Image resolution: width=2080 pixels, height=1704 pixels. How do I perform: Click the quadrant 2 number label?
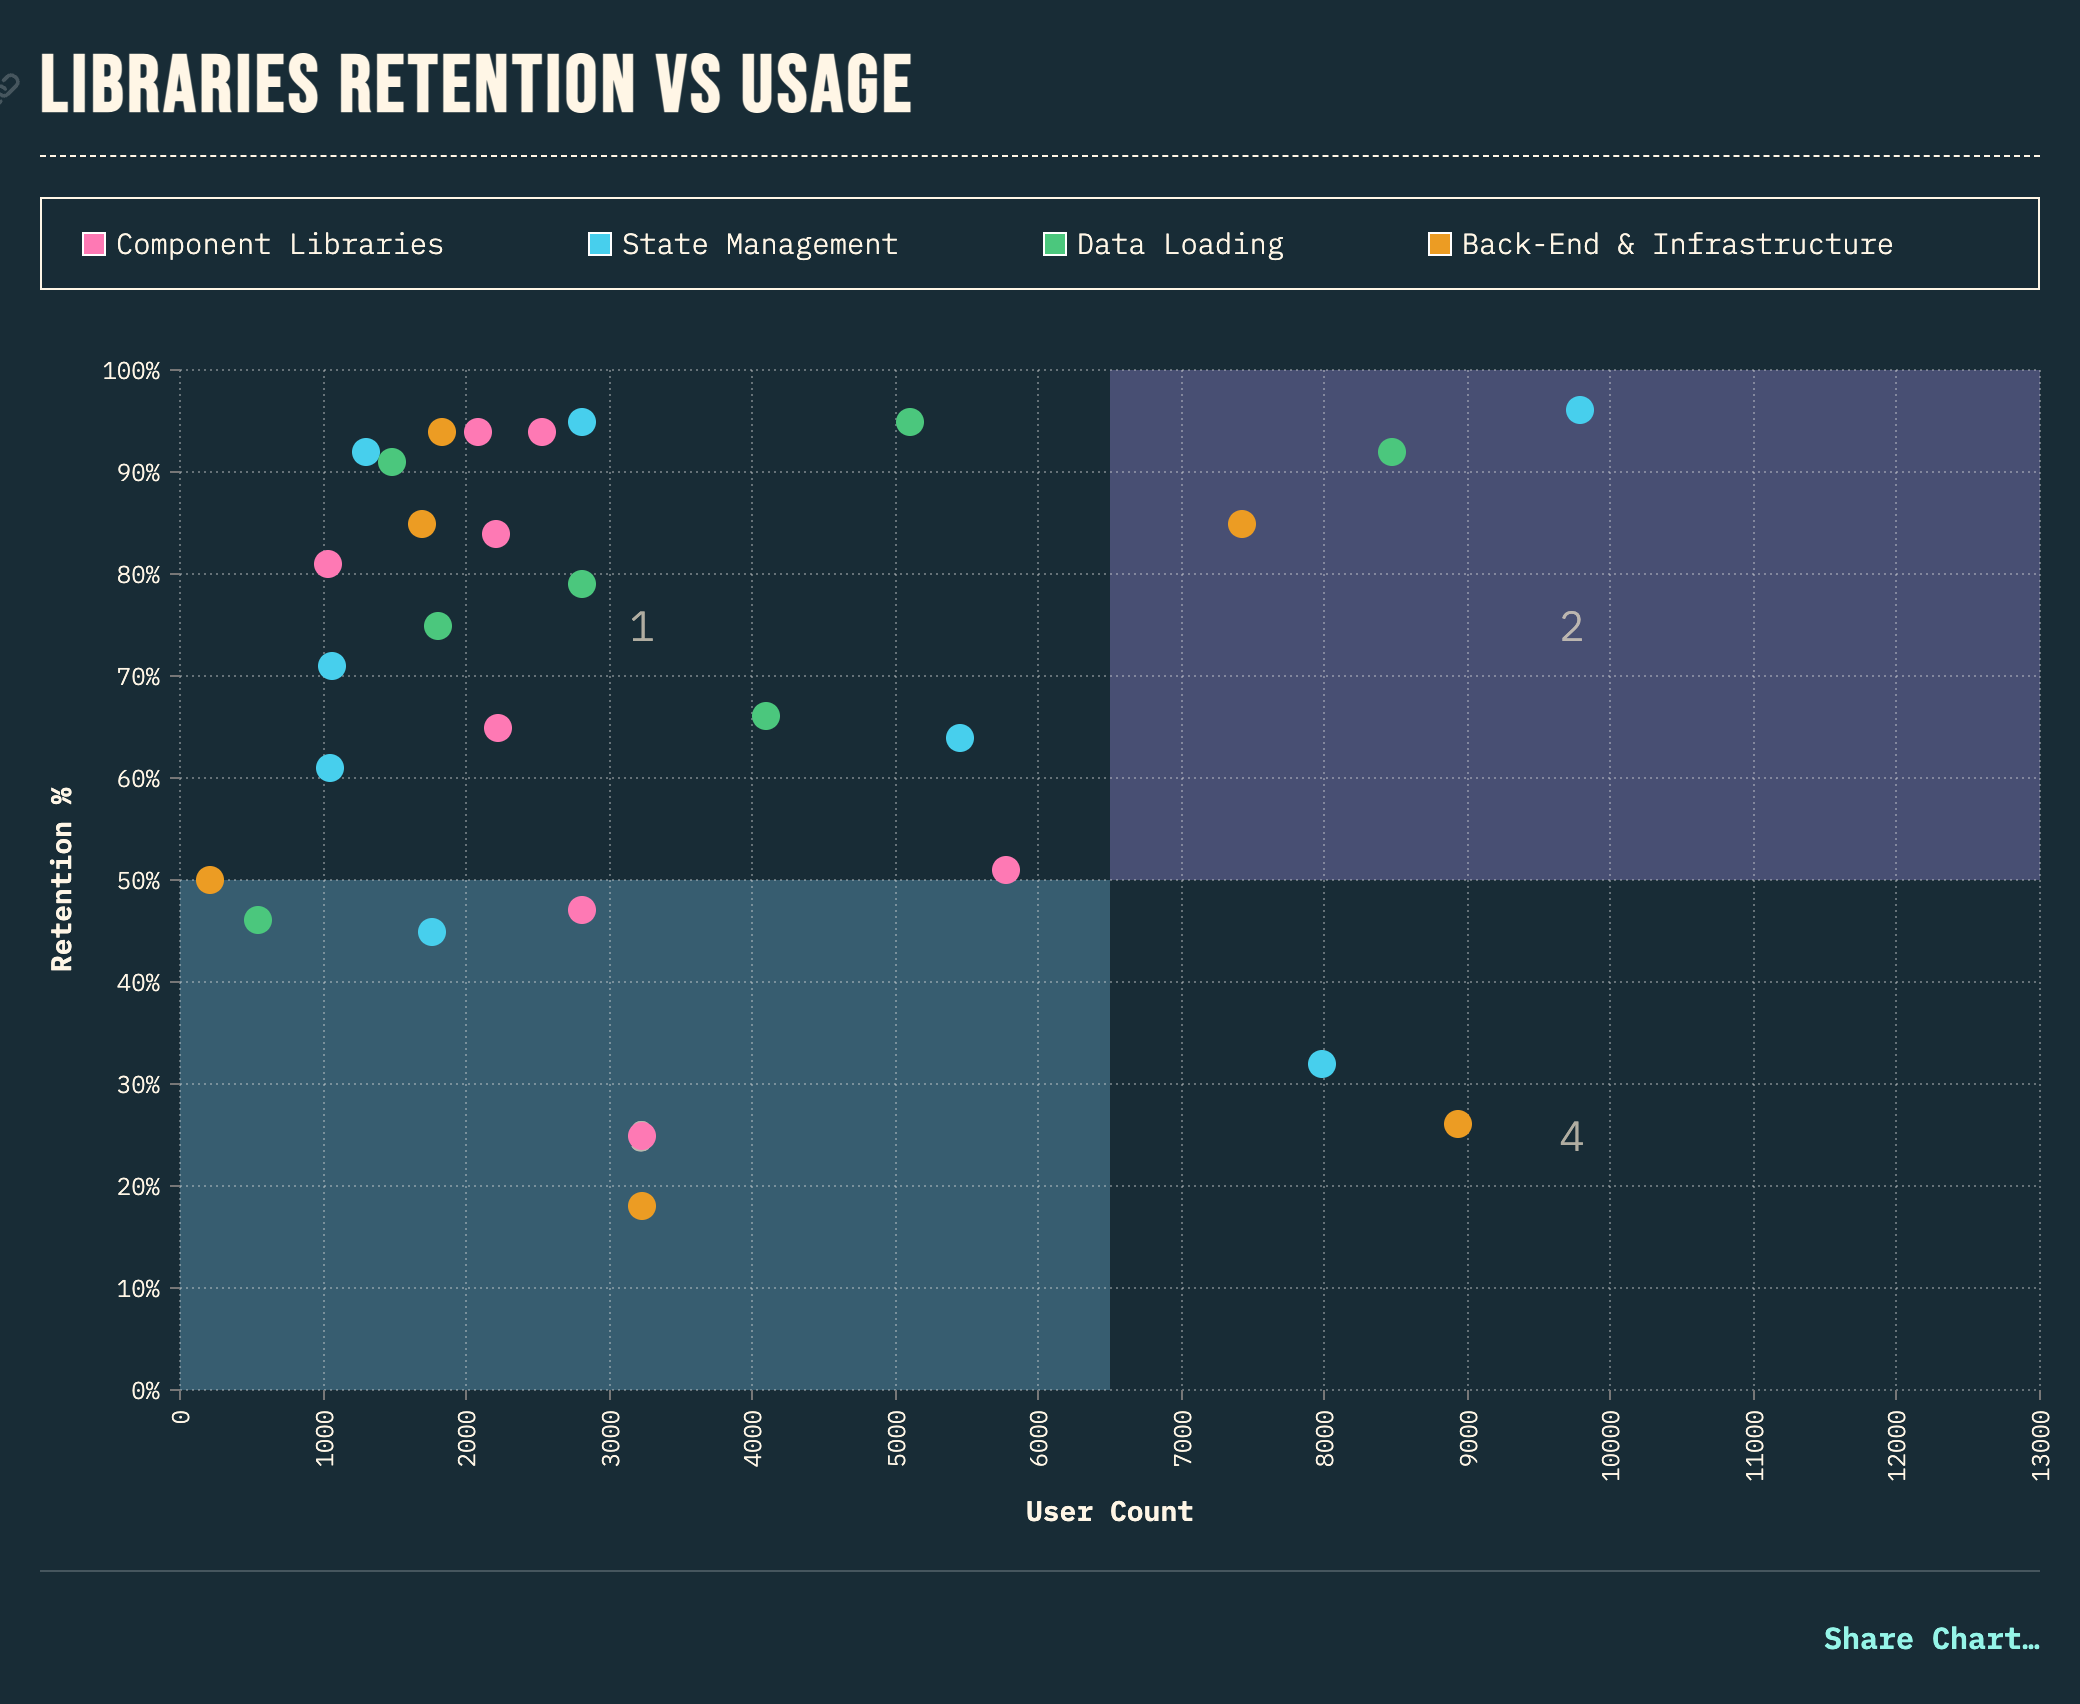coord(1571,627)
